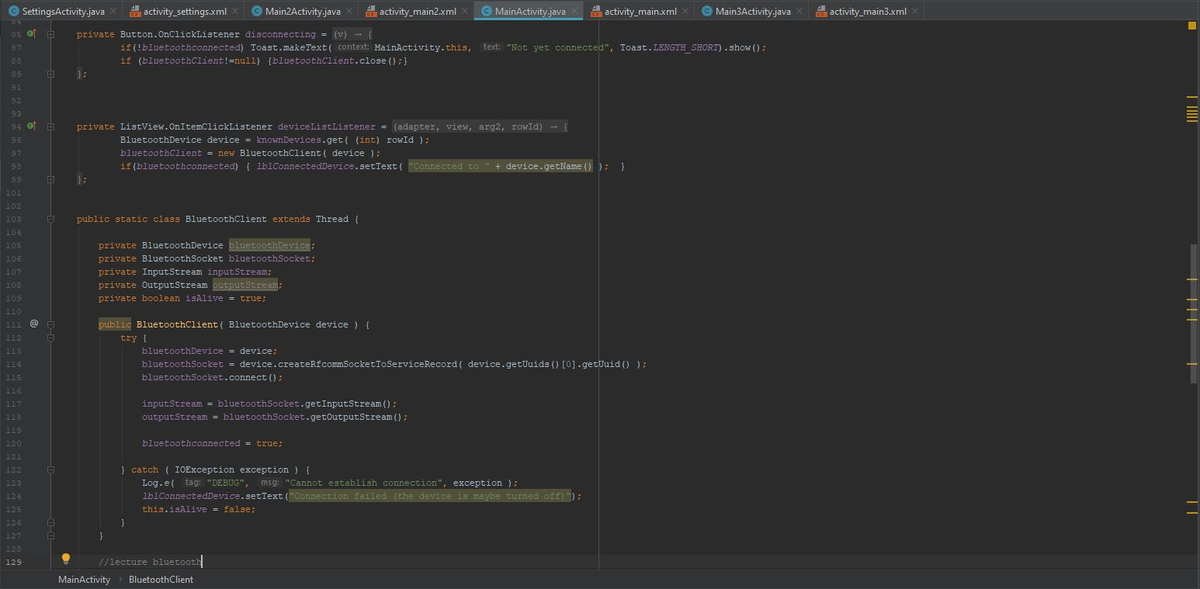Click the implementation gutter icon at line 85
1200x589 pixels.
point(31,34)
